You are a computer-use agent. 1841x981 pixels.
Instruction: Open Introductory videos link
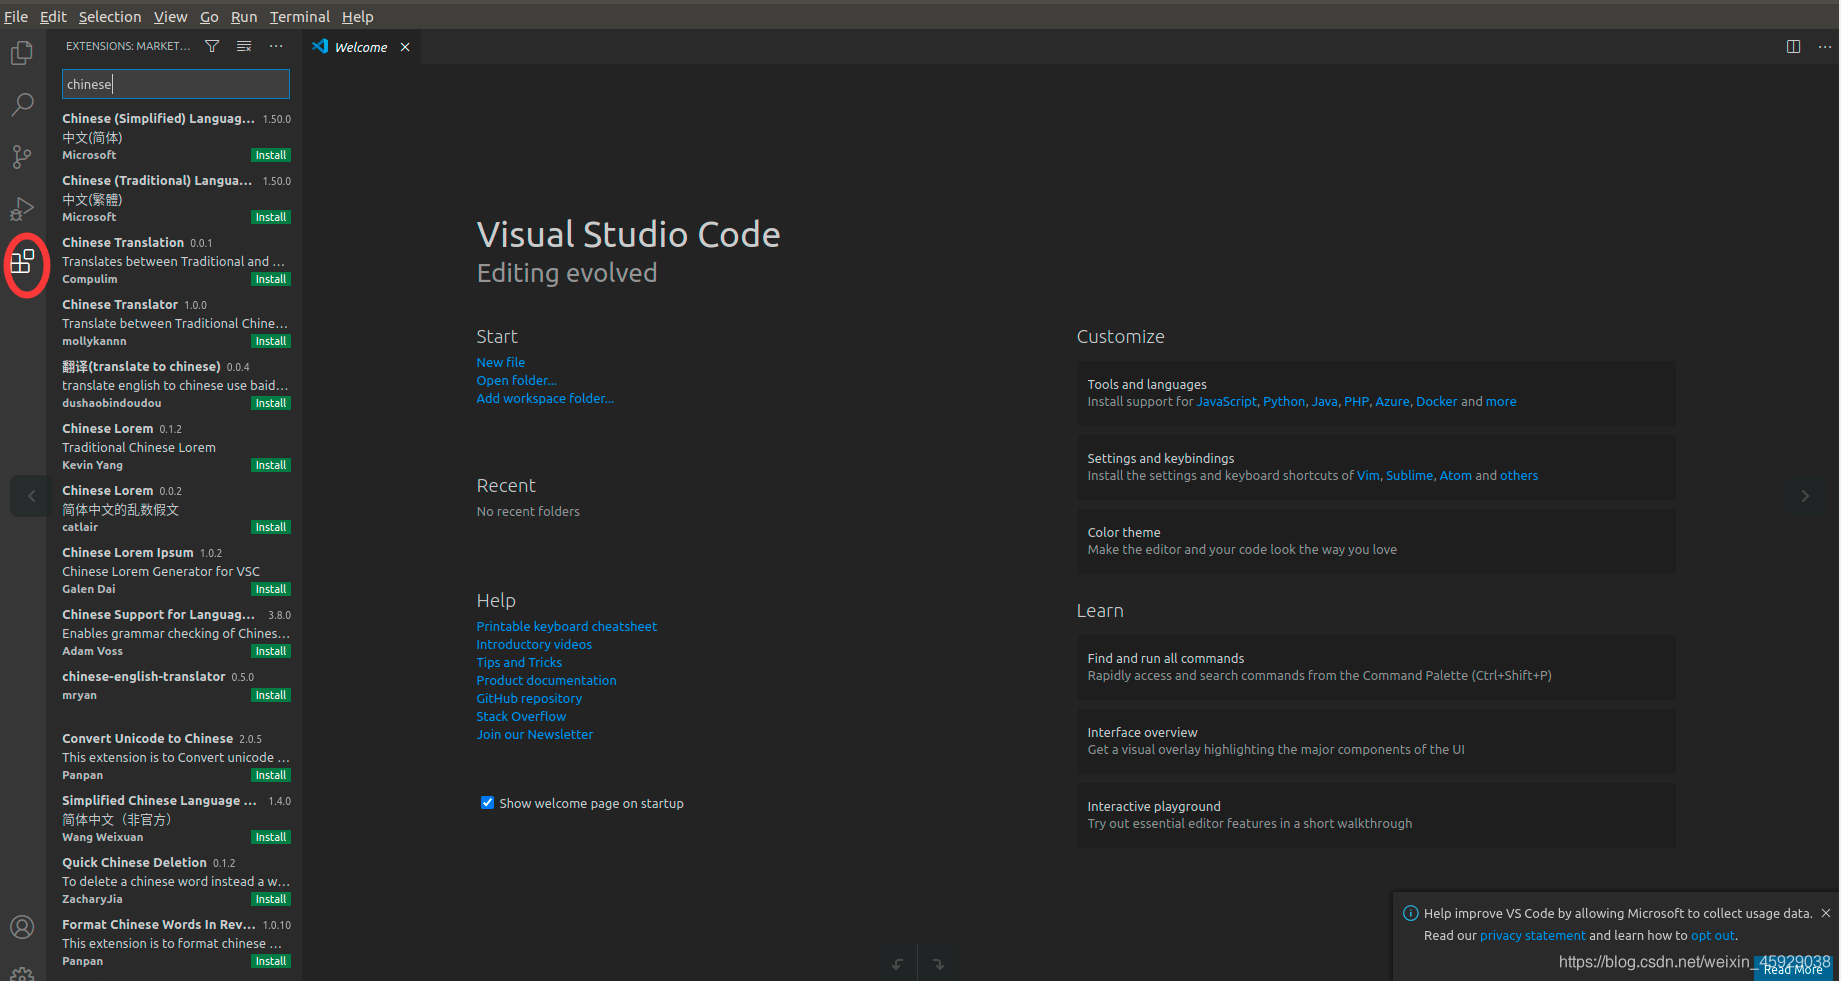[x=534, y=644]
